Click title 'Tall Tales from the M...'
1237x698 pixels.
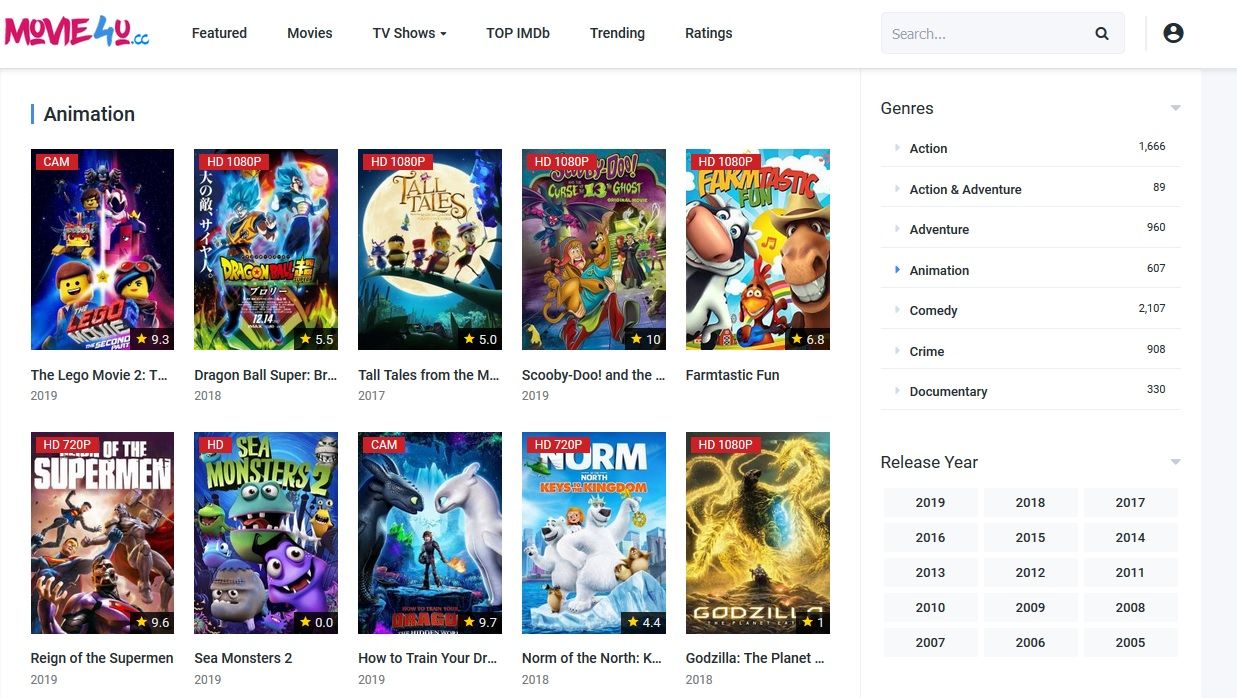(429, 375)
